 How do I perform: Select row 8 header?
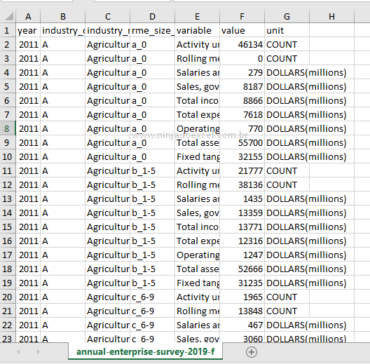[8, 129]
